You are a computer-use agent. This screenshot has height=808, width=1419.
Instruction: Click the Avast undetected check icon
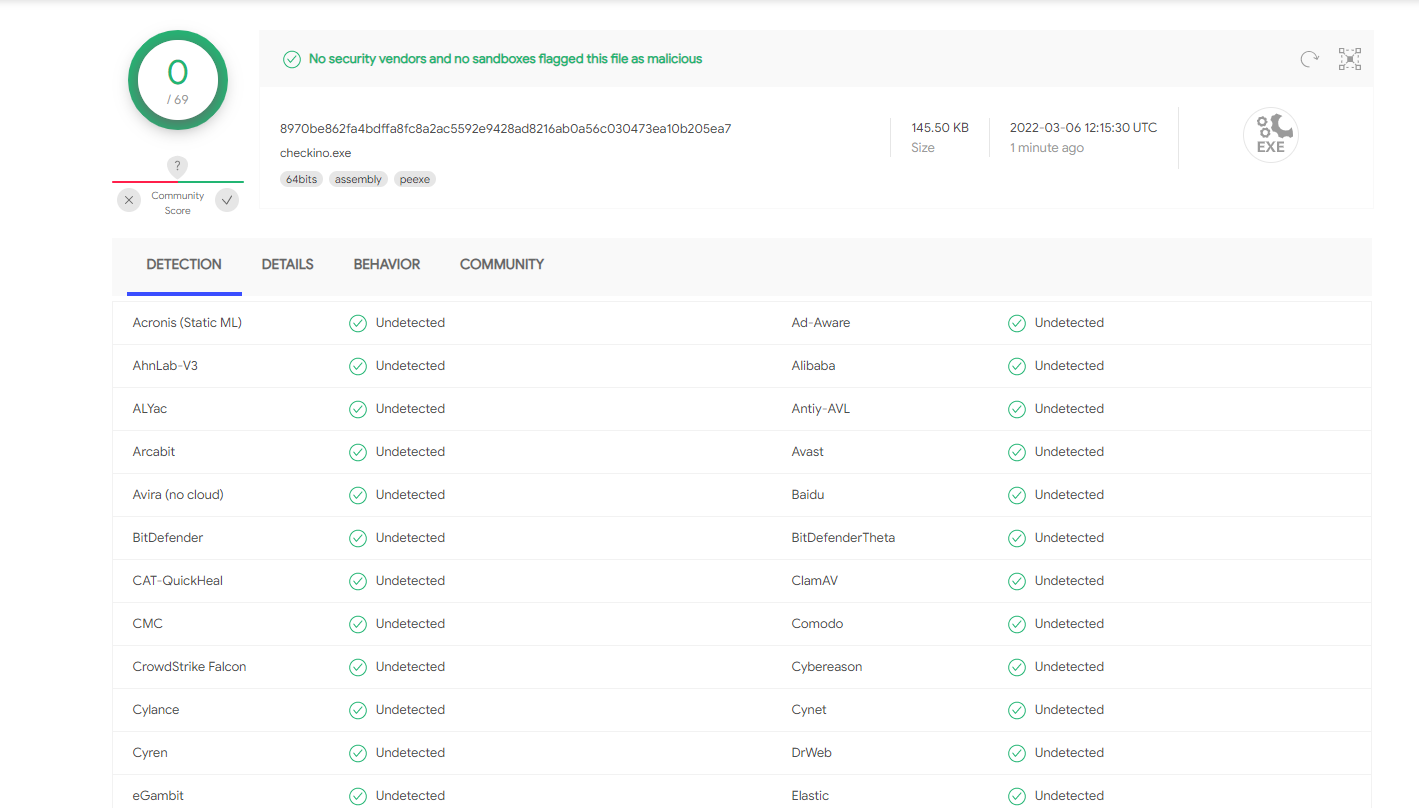coord(1017,452)
